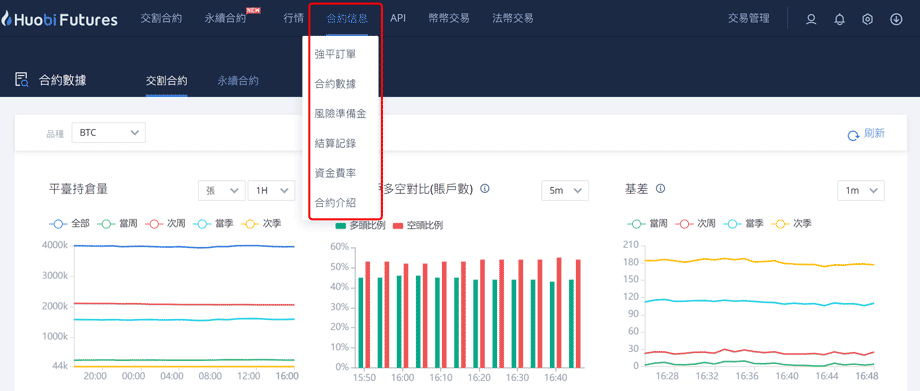Toggle 次周 series in 基差 legend
The image size is (920, 391).
(x=695, y=224)
